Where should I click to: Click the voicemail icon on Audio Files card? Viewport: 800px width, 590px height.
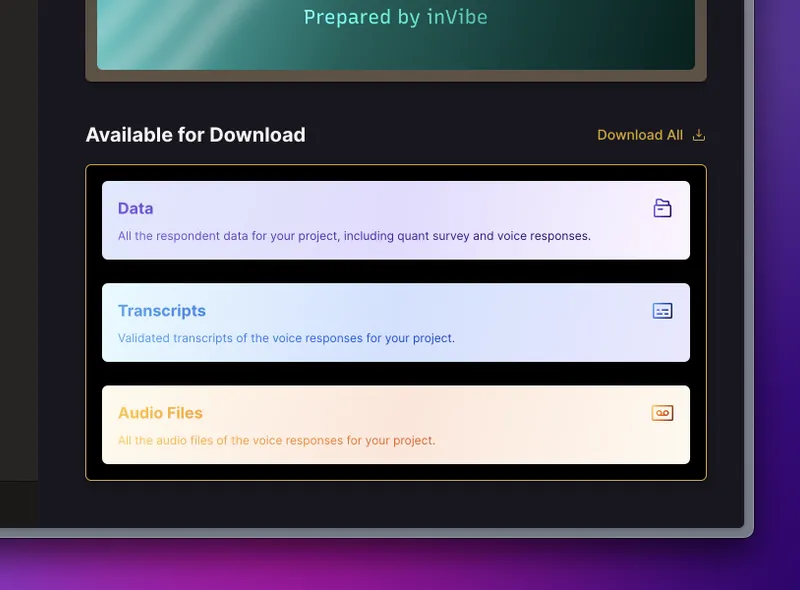(662, 413)
